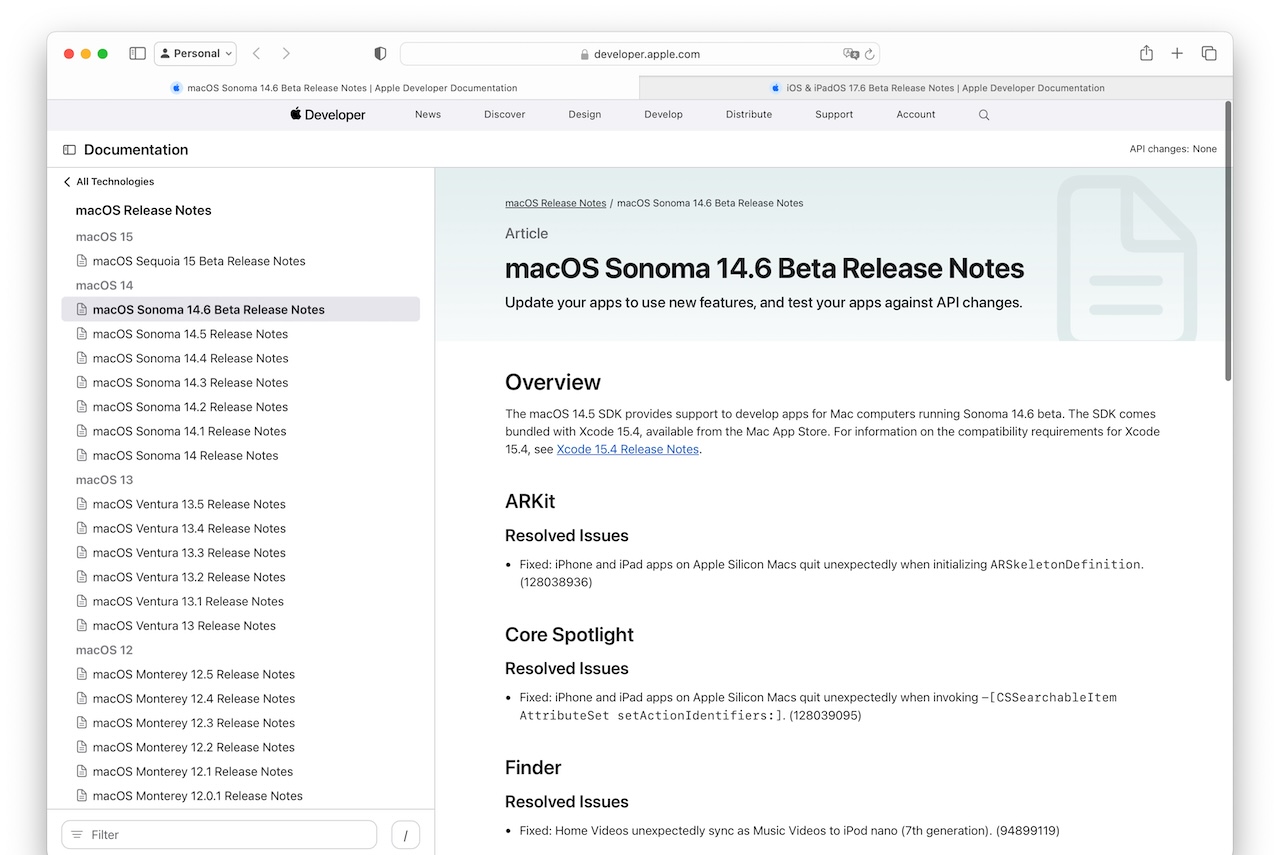This screenshot has height=855, width=1280.
Task: Open macOS Ventura 13.4 Release Notes
Action: (189, 529)
